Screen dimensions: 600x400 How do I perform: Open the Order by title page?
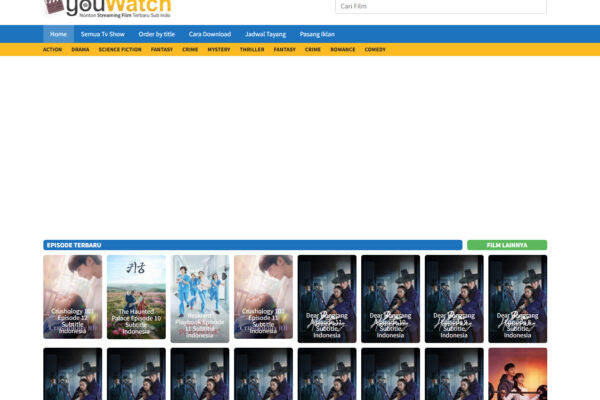157,34
